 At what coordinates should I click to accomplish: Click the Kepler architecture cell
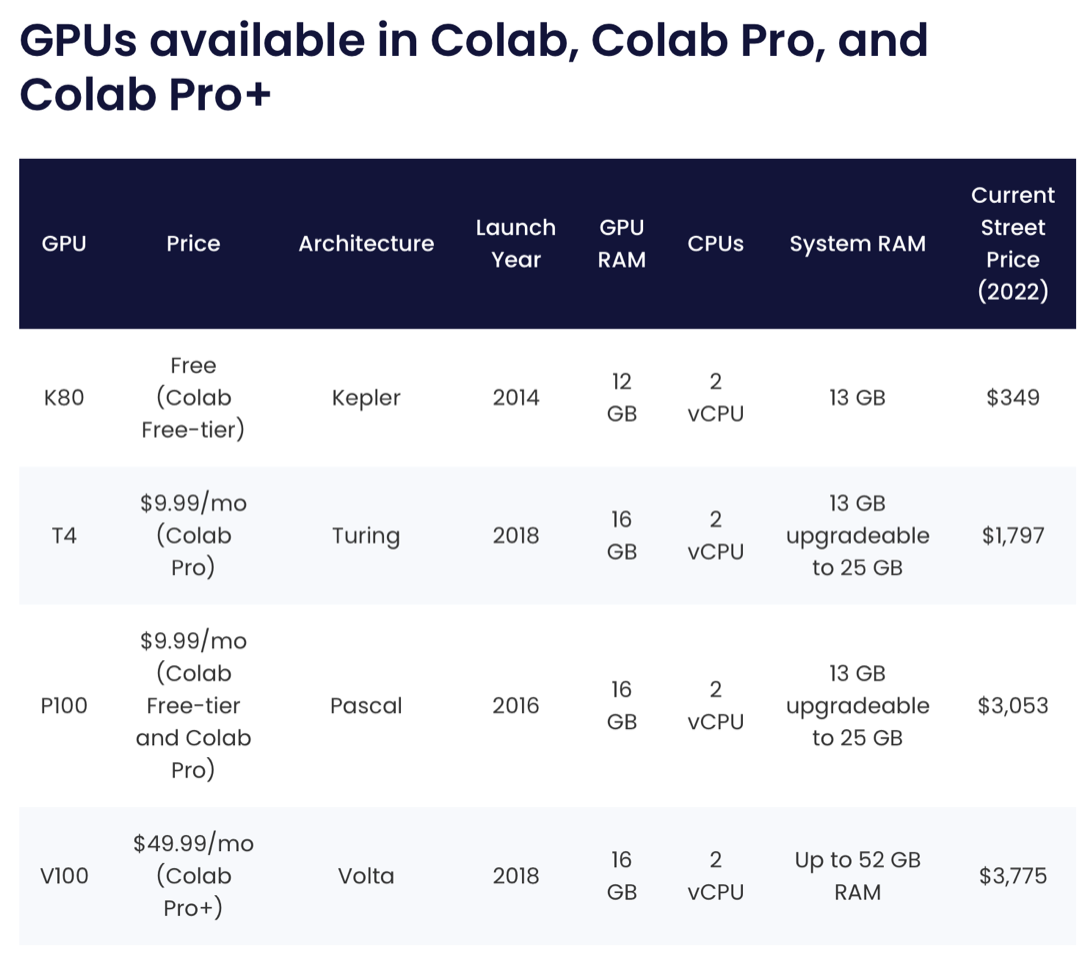click(x=366, y=398)
